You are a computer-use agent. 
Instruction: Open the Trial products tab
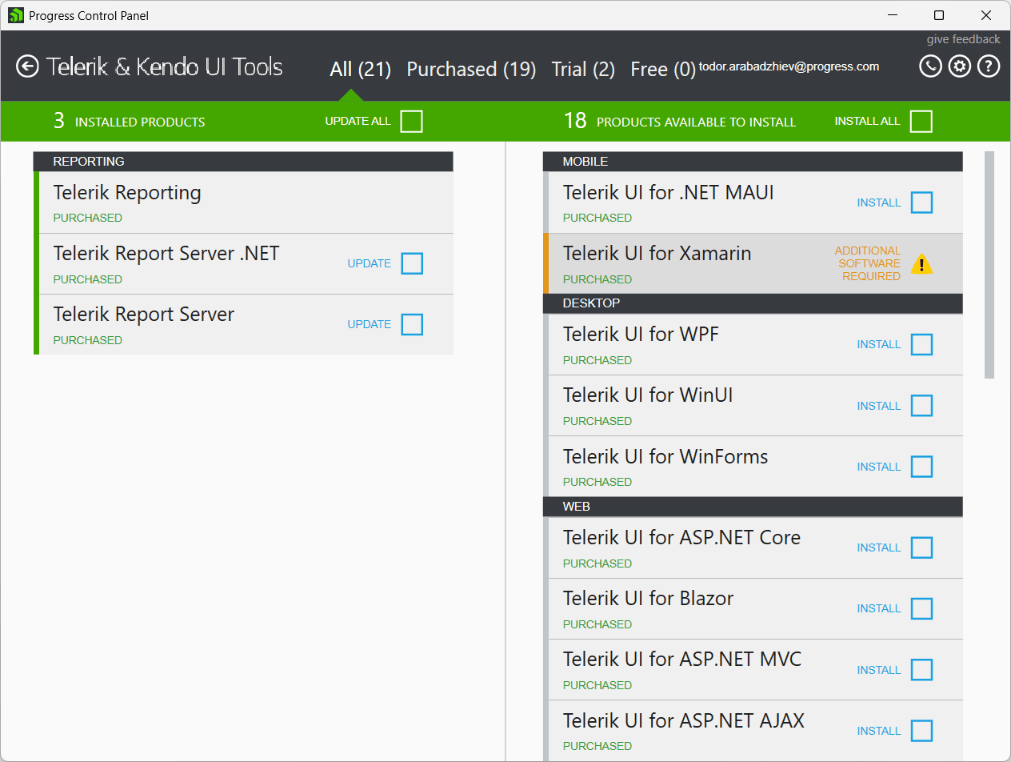coord(583,69)
